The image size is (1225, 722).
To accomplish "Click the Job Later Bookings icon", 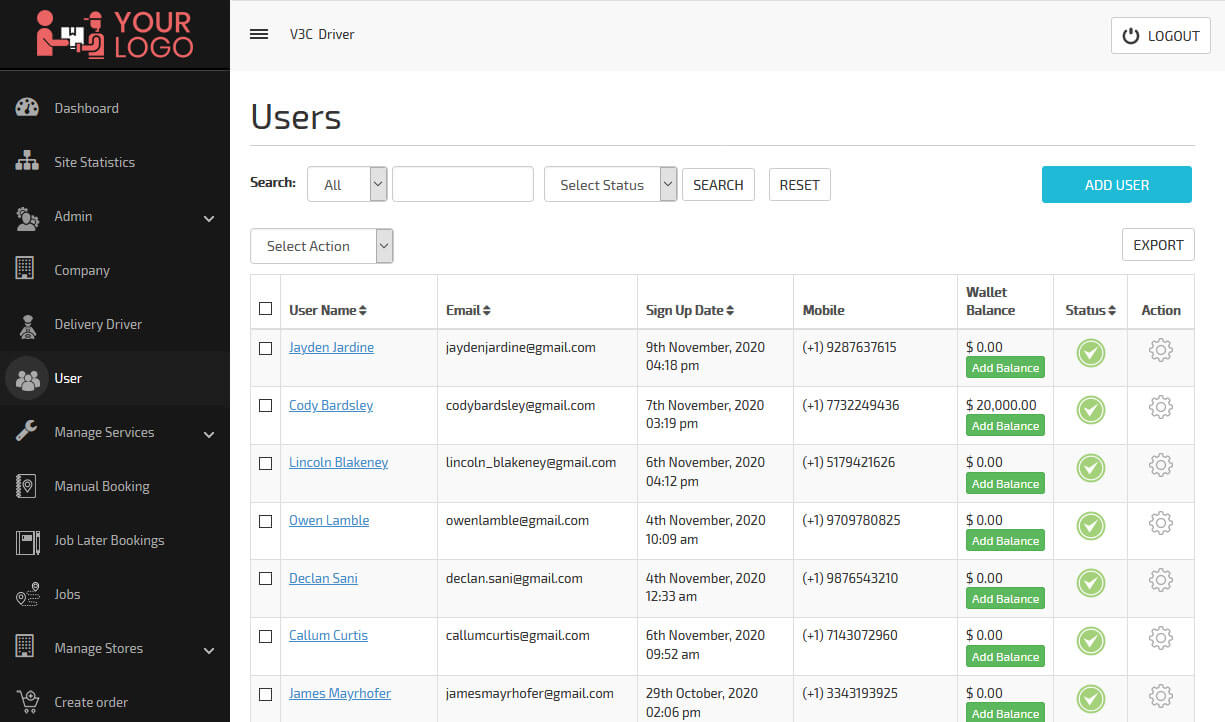I will [x=27, y=541].
